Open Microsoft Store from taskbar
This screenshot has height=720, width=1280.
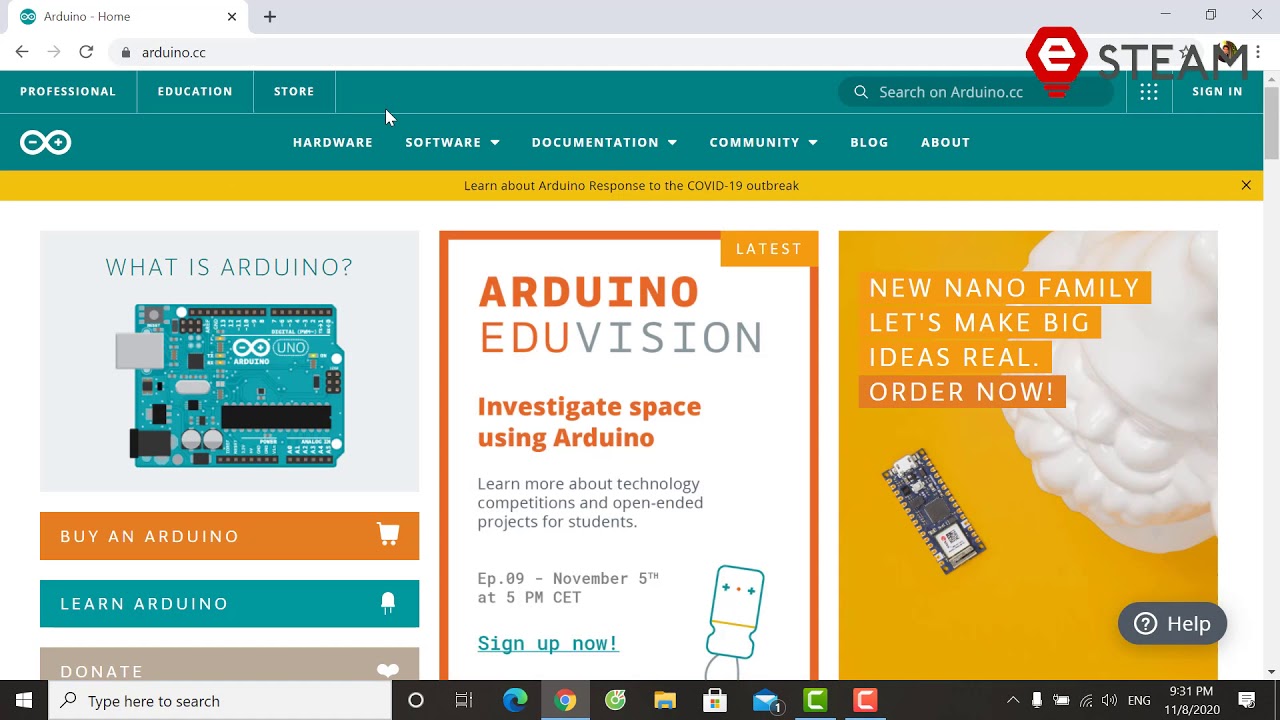coord(715,700)
